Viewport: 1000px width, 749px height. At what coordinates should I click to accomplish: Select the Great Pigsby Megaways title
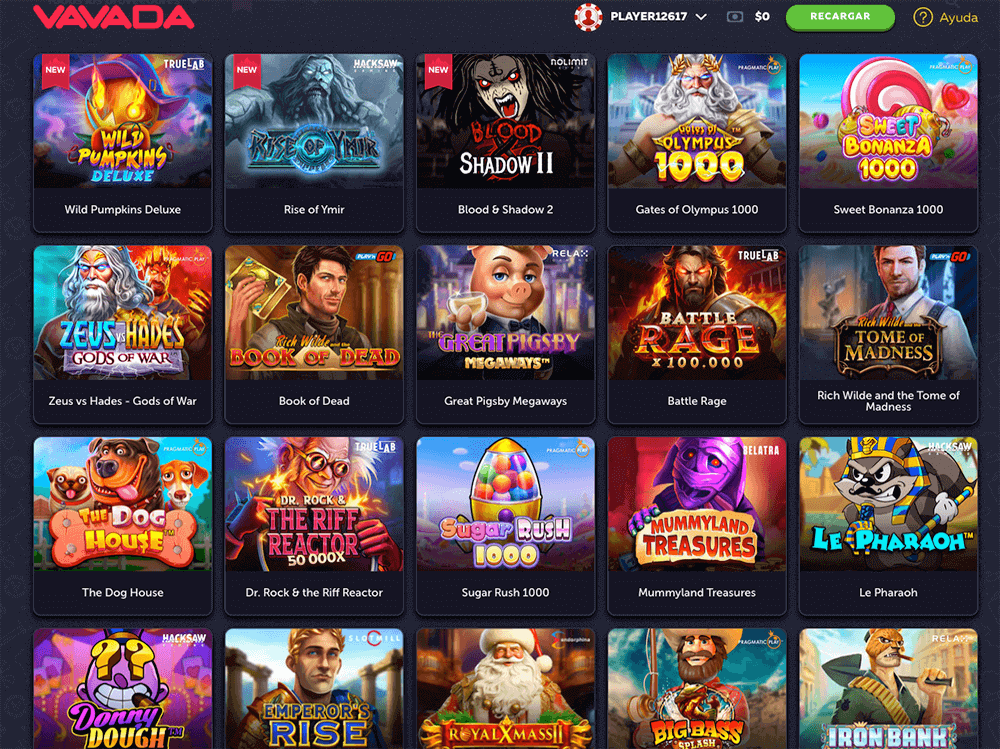[x=506, y=401]
